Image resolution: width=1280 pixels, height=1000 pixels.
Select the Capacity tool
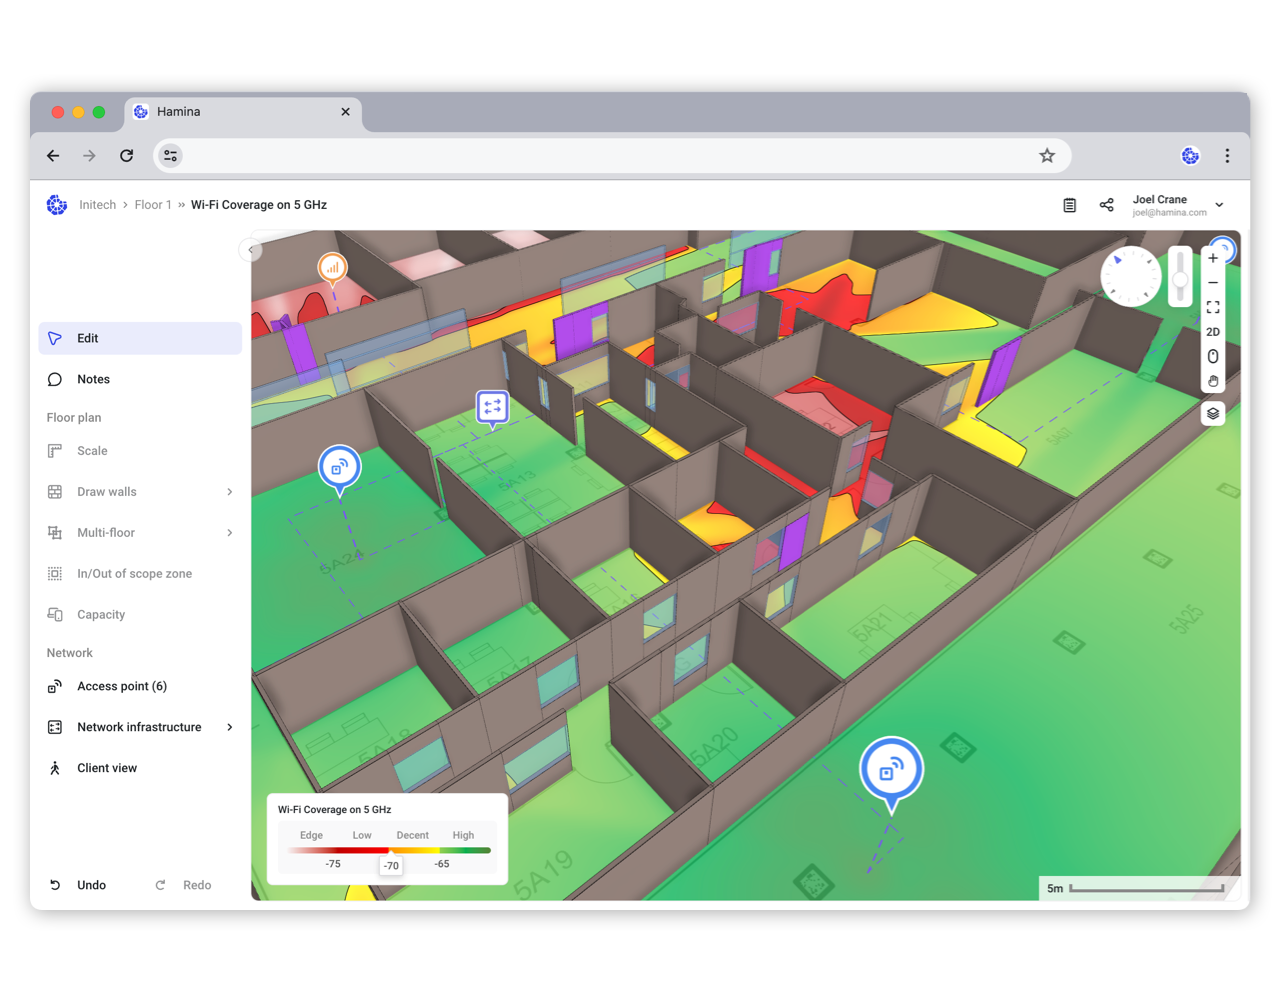[101, 614]
